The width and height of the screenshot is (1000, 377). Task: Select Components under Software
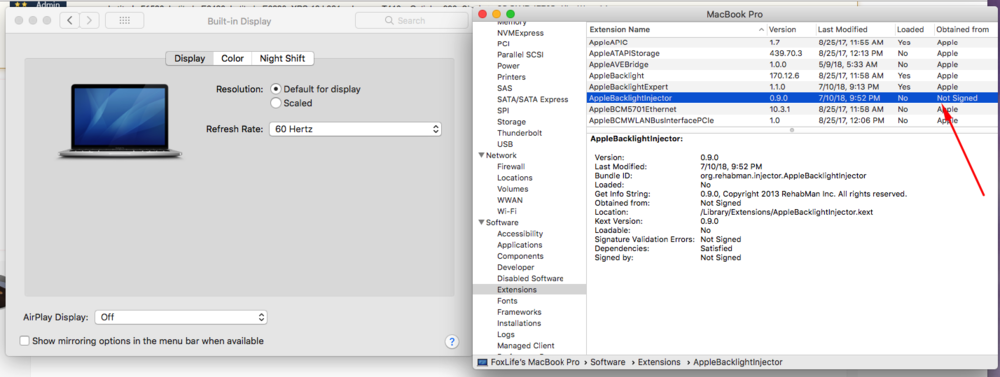coord(520,256)
